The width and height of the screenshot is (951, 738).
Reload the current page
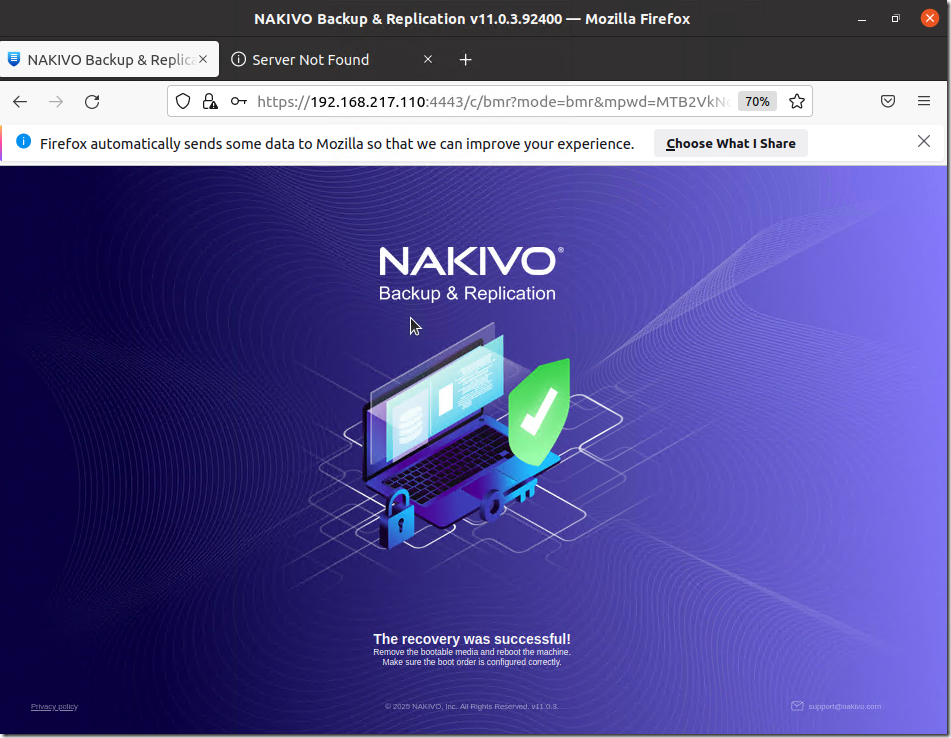(x=92, y=101)
